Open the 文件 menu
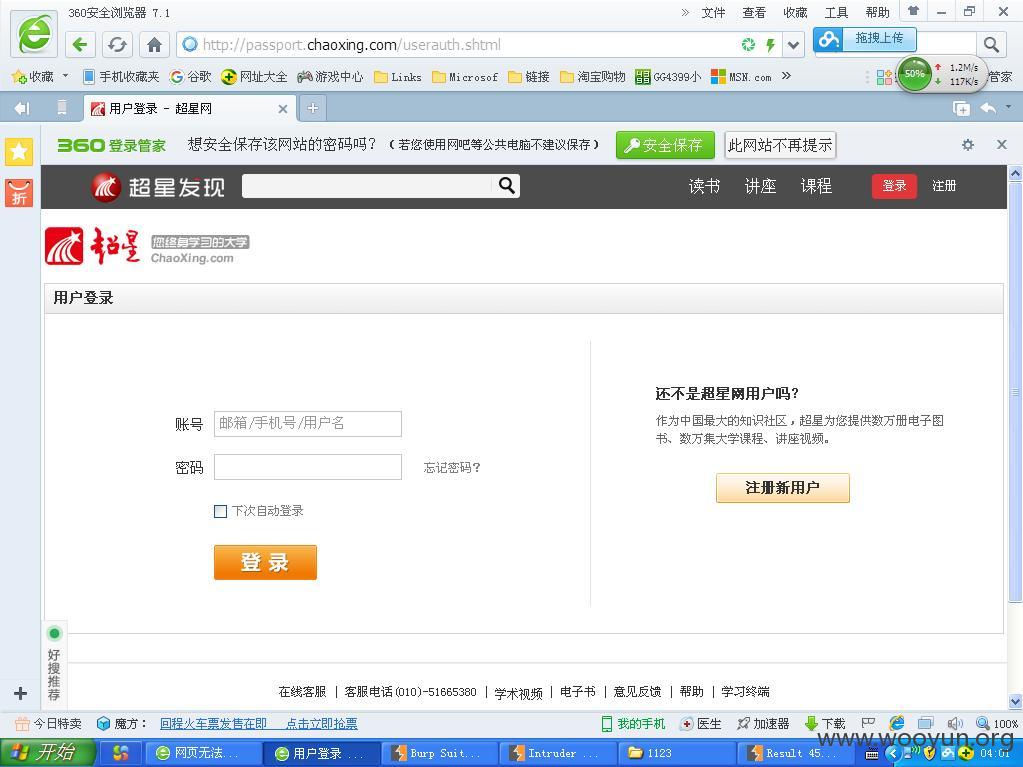 point(713,12)
